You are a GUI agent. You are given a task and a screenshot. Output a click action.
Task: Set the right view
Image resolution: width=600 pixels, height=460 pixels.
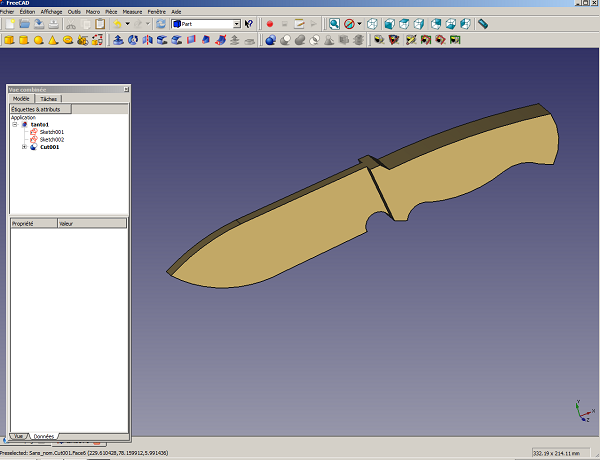coord(419,24)
